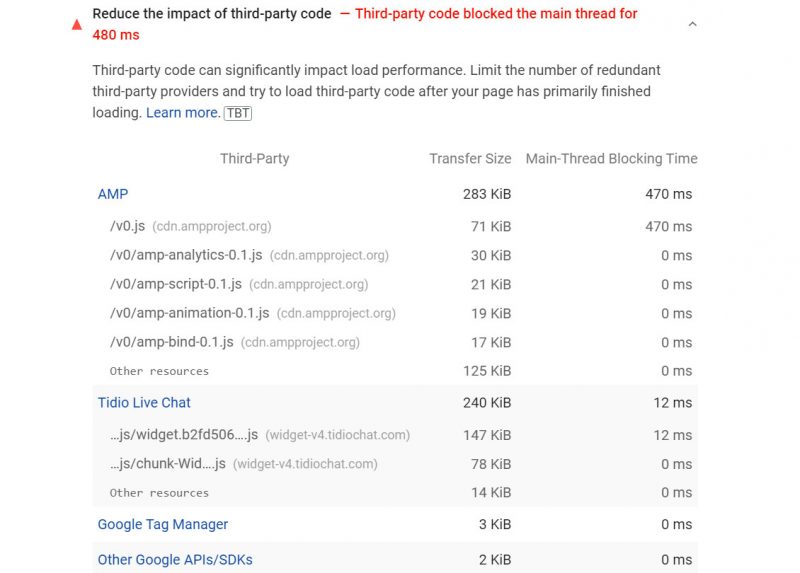Click the Main-Thread Blocking Time header
This screenshot has width=800, height=573.
[611, 159]
